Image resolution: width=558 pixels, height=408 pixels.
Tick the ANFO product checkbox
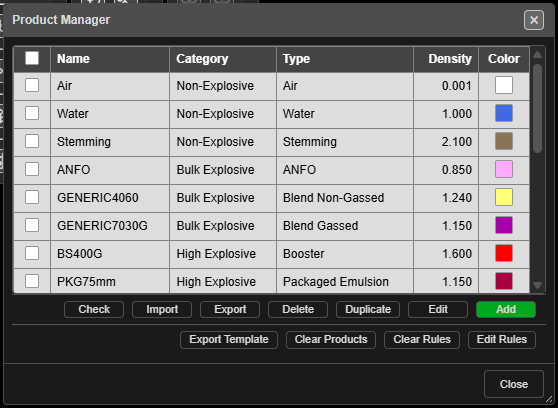[x=32, y=169]
